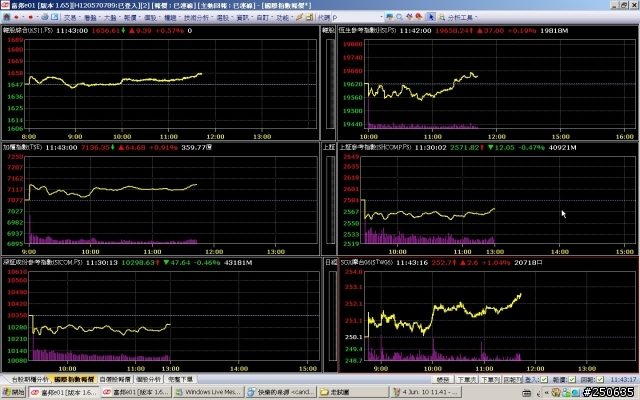Image resolution: width=640 pixels, height=400 pixels.
Task: Select the zoom magnifier beside 分析工具
Action: tap(442, 17)
